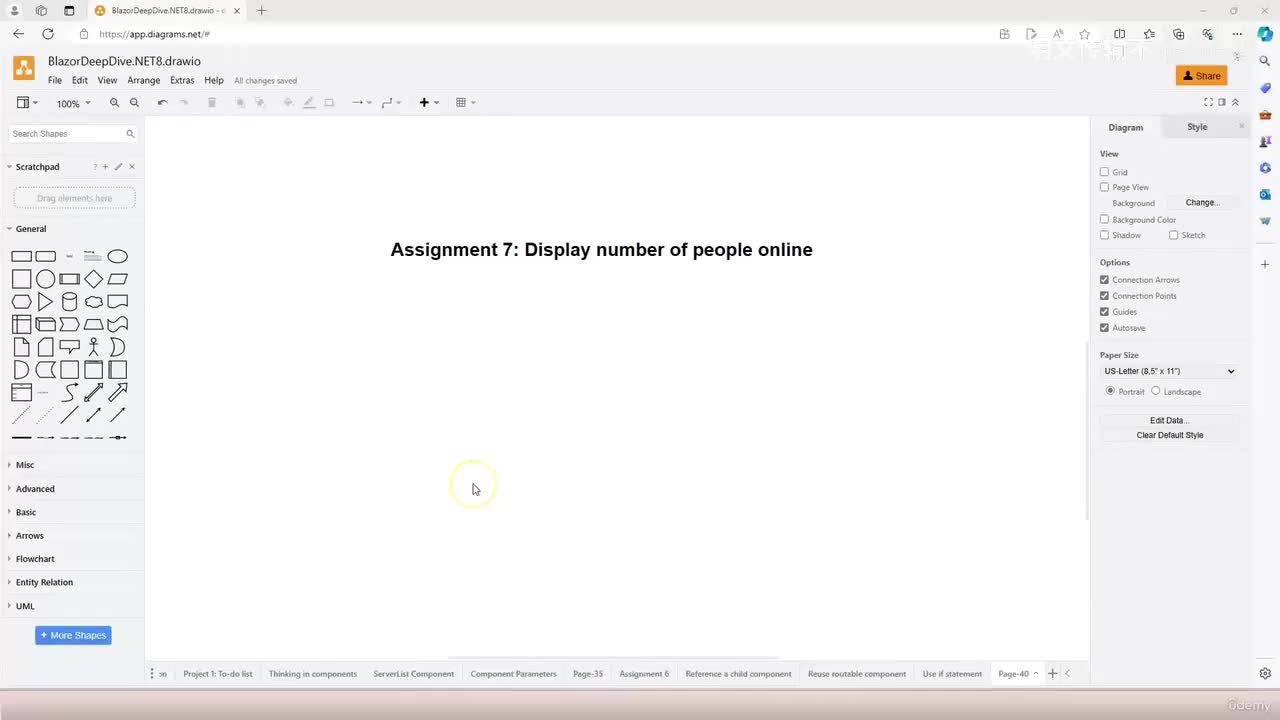
Task: Open the Table dropdown in toolbar
Action: click(465, 103)
